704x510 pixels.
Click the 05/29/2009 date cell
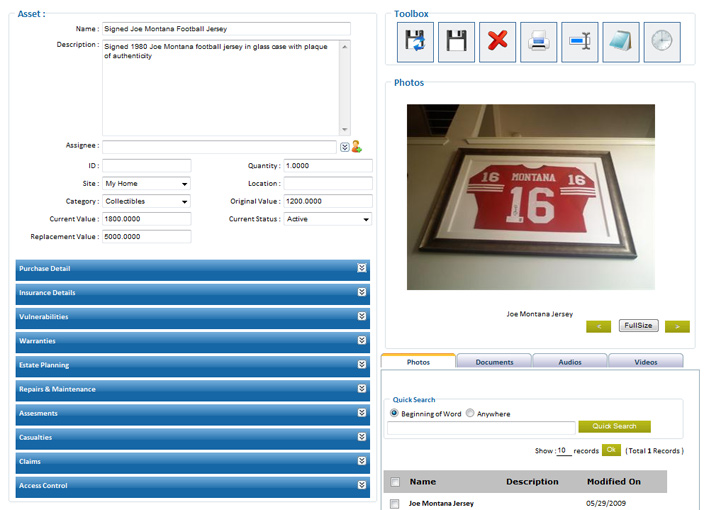pyautogui.click(x=606, y=504)
